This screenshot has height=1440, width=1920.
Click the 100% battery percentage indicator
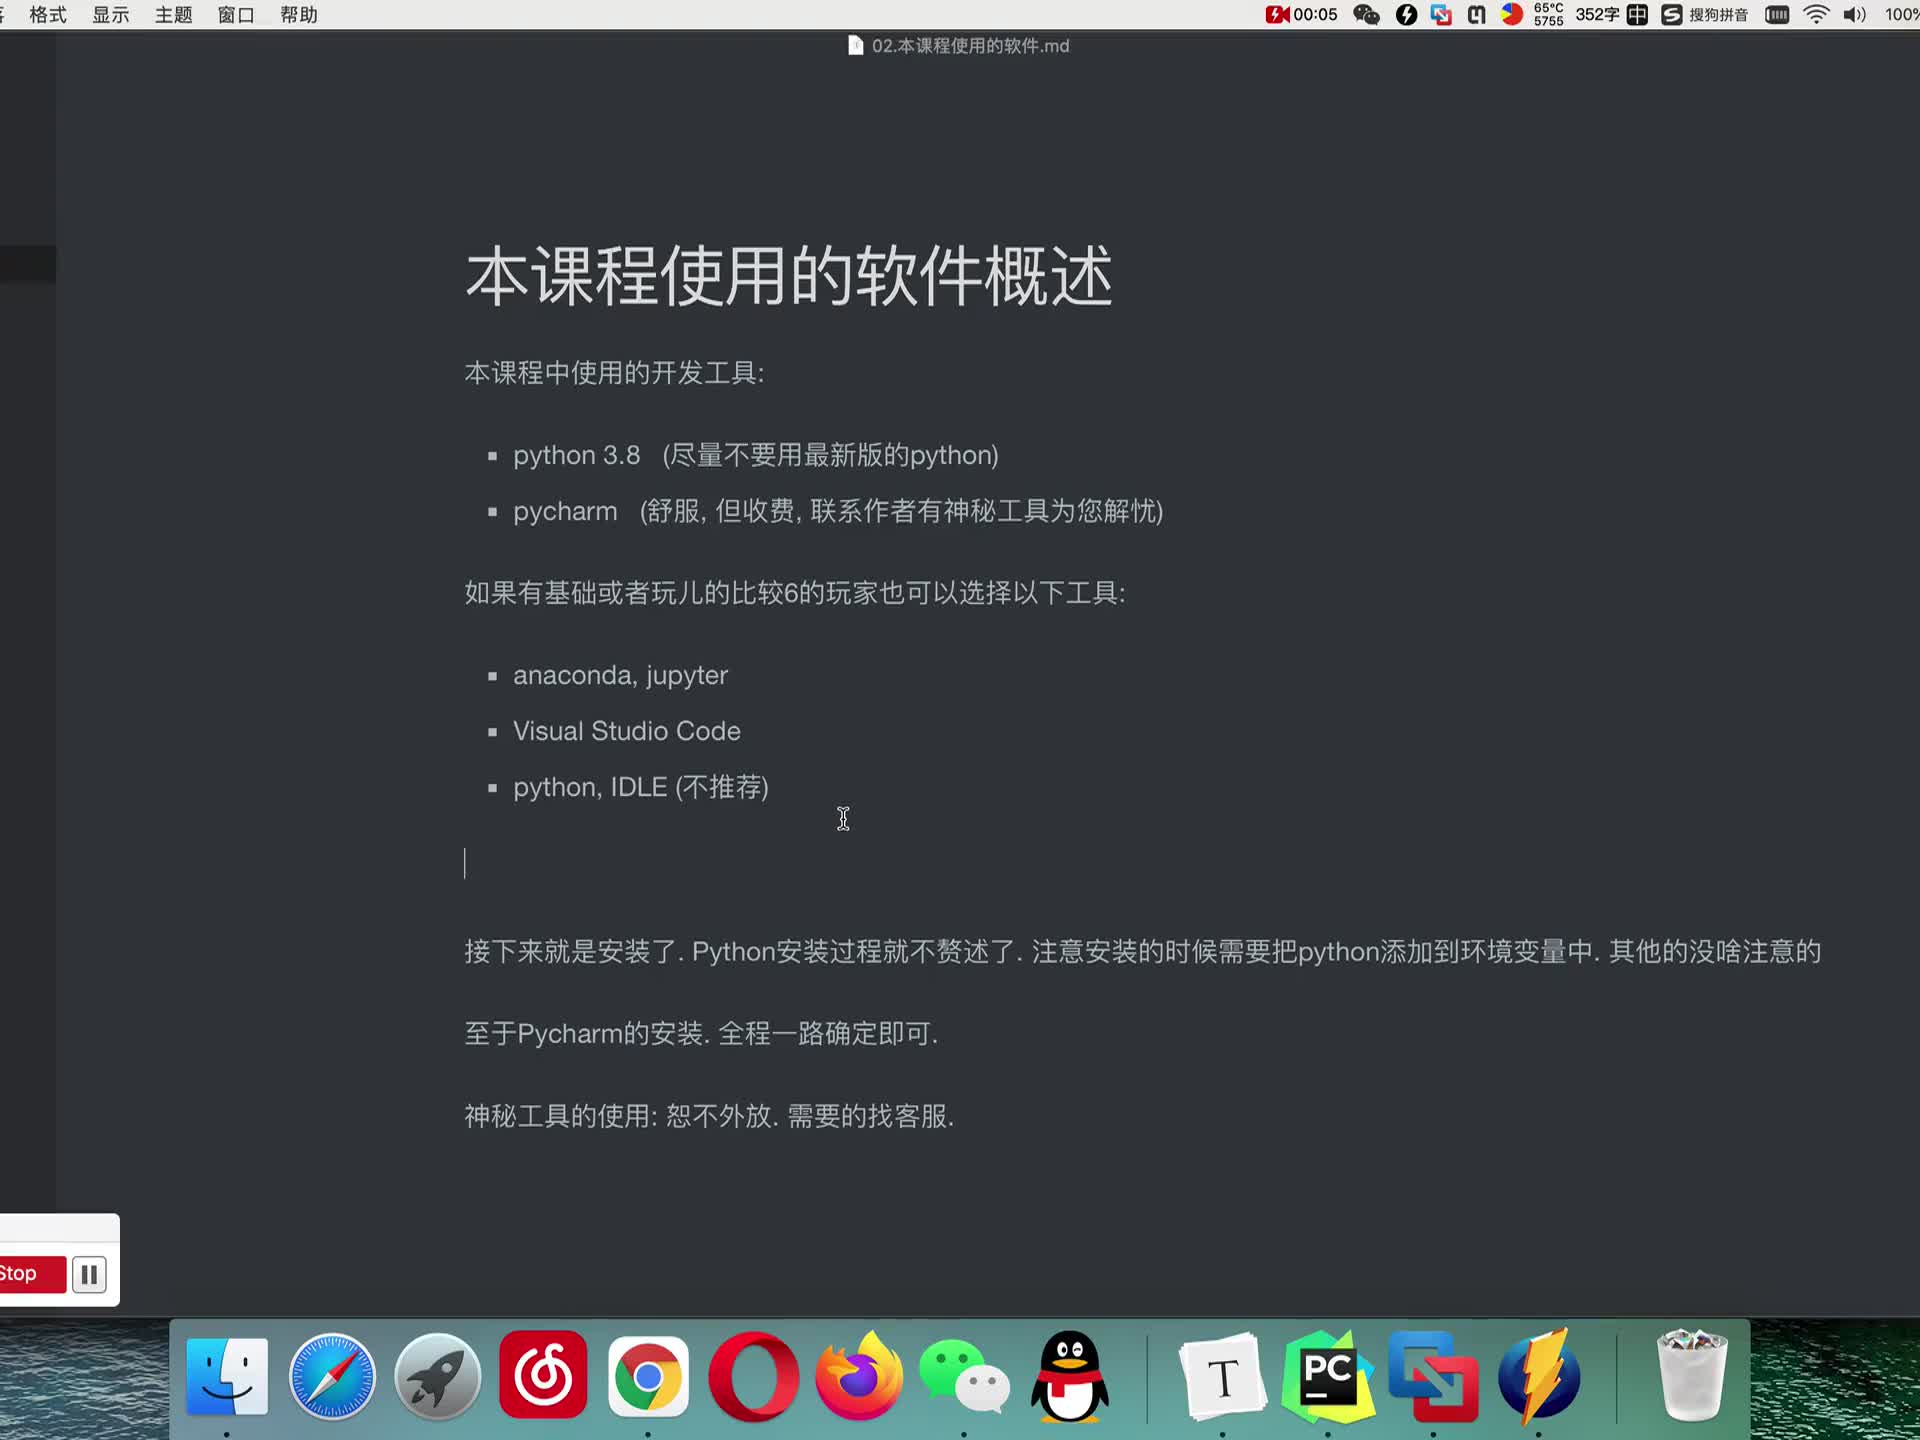click(1901, 15)
